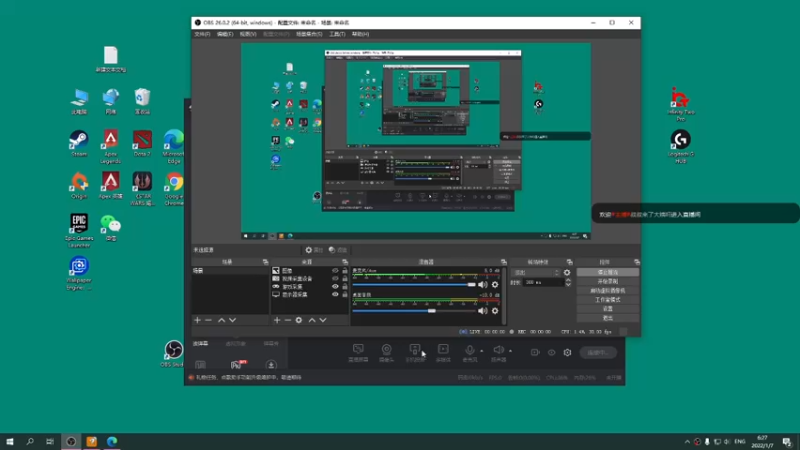Viewport: 800px width, 450px height.
Task: Move the selected source down
Action: [323, 320]
